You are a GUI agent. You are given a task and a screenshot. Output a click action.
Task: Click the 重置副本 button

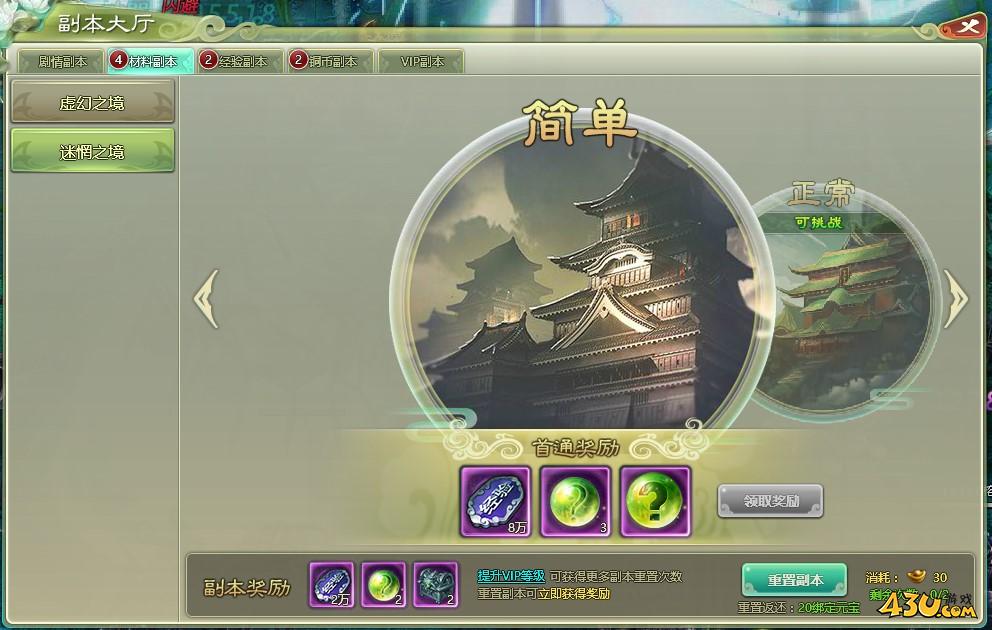[795, 580]
